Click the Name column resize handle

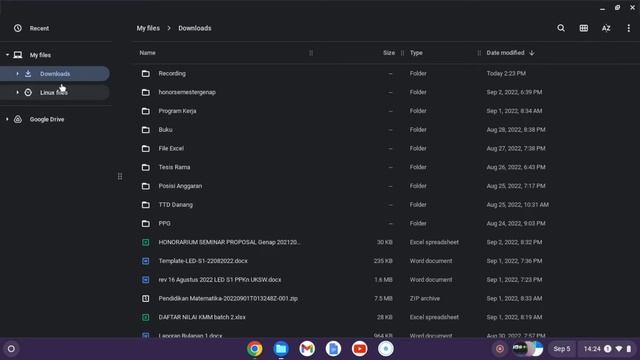pyautogui.click(x=311, y=53)
